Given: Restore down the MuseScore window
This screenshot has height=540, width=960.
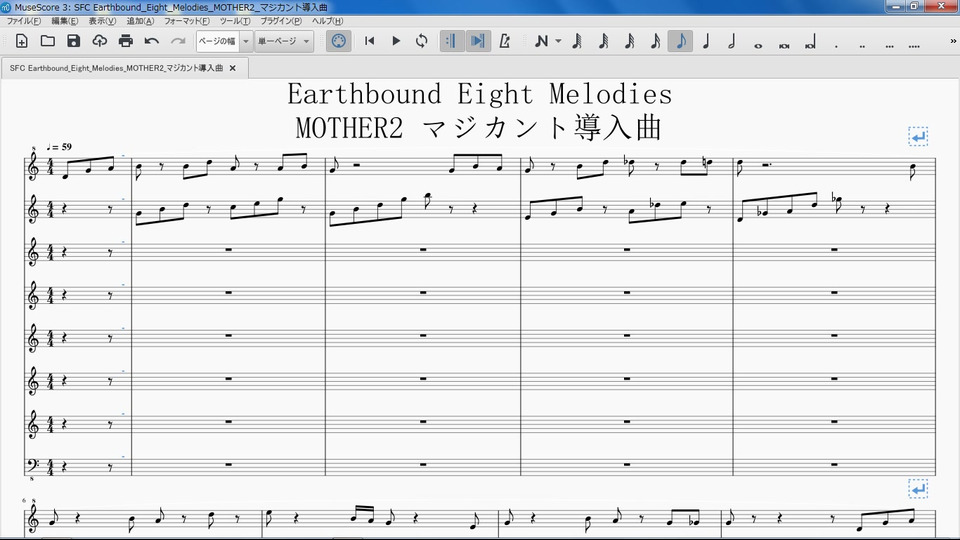Looking at the screenshot, I should click(914, 6).
